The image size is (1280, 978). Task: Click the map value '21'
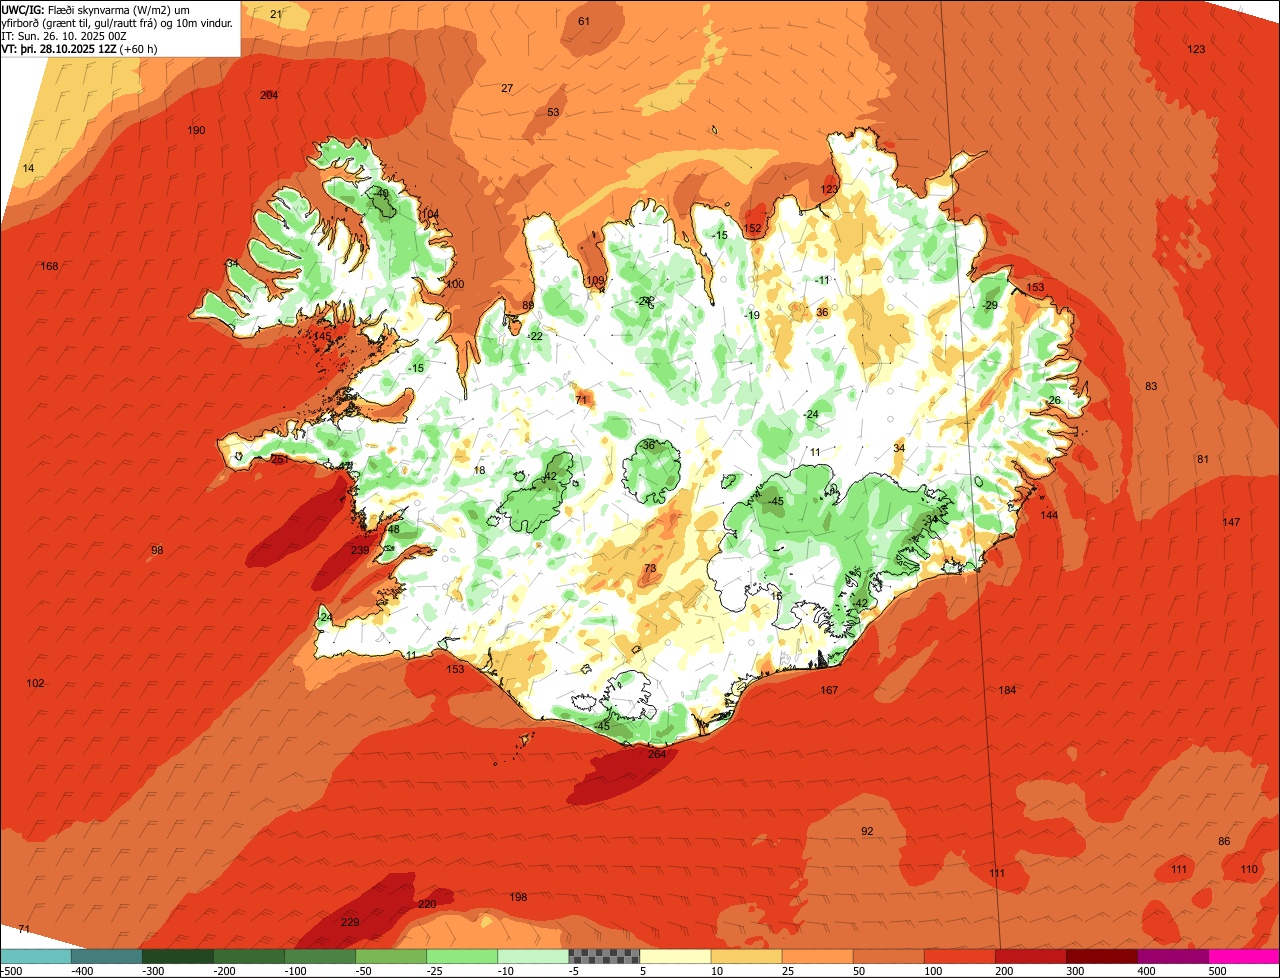pyautogui.click(x=276, y=14)
